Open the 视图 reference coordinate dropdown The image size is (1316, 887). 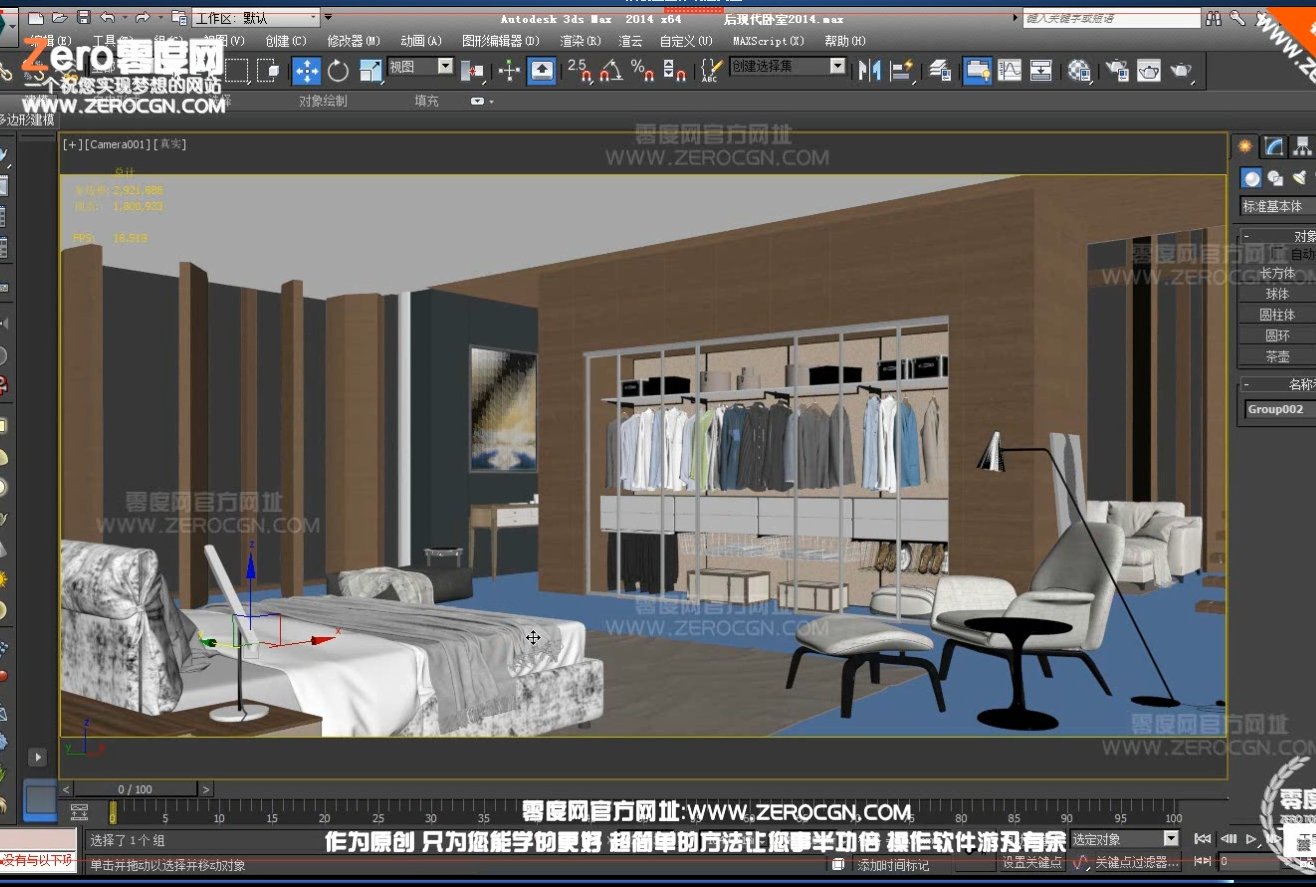[421, 66]
